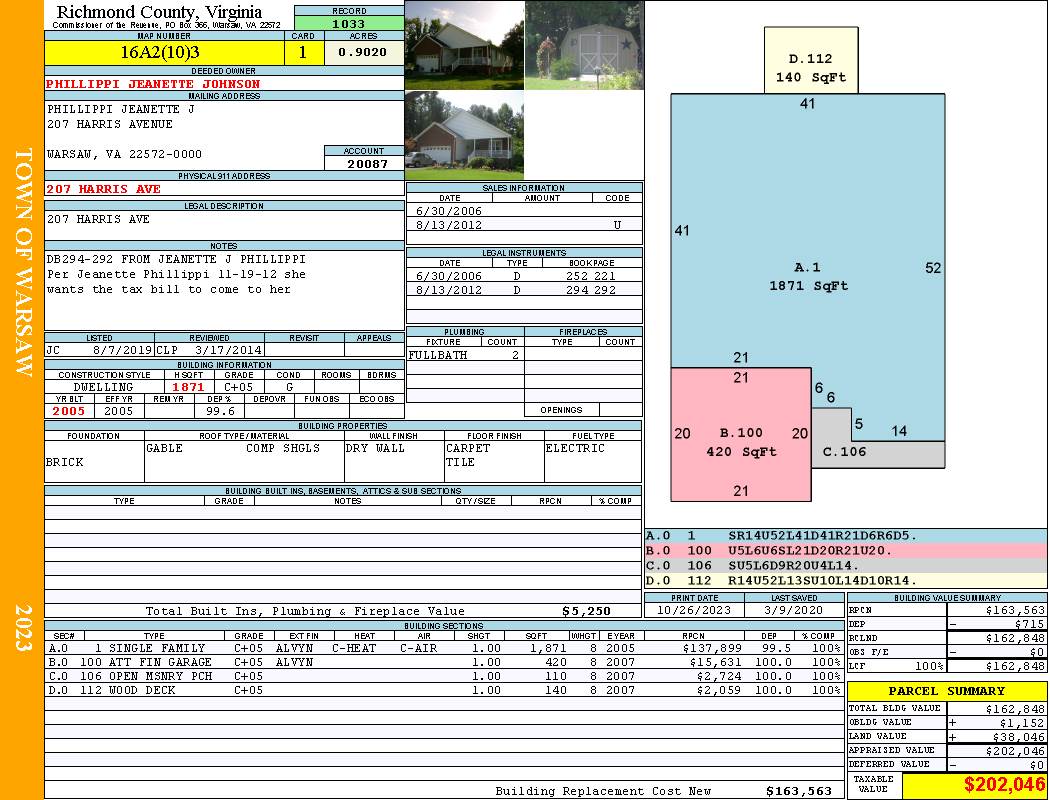Click the mailing city line WARSAW, VA 22572-0000
The width and height of the screenshot is (1050, 800).
[124, 154]
